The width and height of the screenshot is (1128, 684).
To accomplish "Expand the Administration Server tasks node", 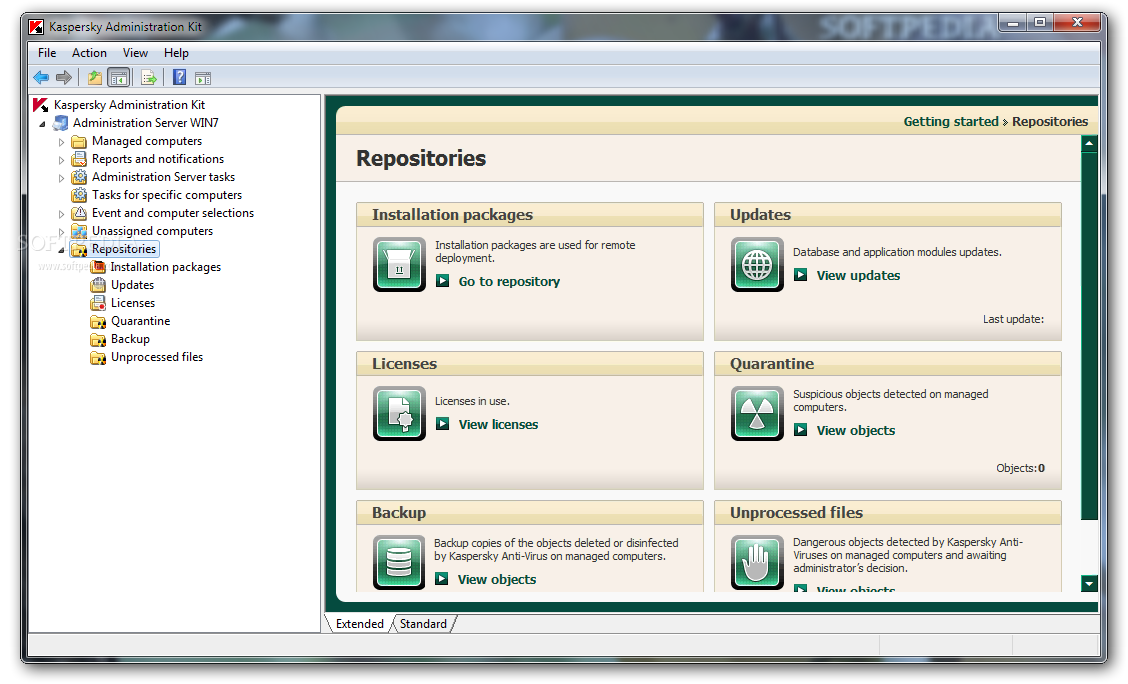I will [61, 178].
